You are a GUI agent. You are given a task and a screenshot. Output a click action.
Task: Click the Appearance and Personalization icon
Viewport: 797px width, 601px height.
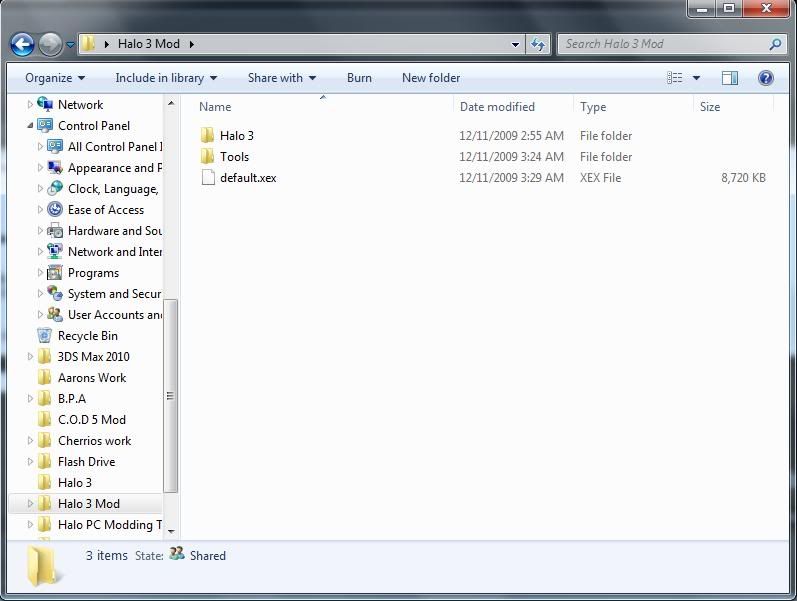(x=55, y=167)
